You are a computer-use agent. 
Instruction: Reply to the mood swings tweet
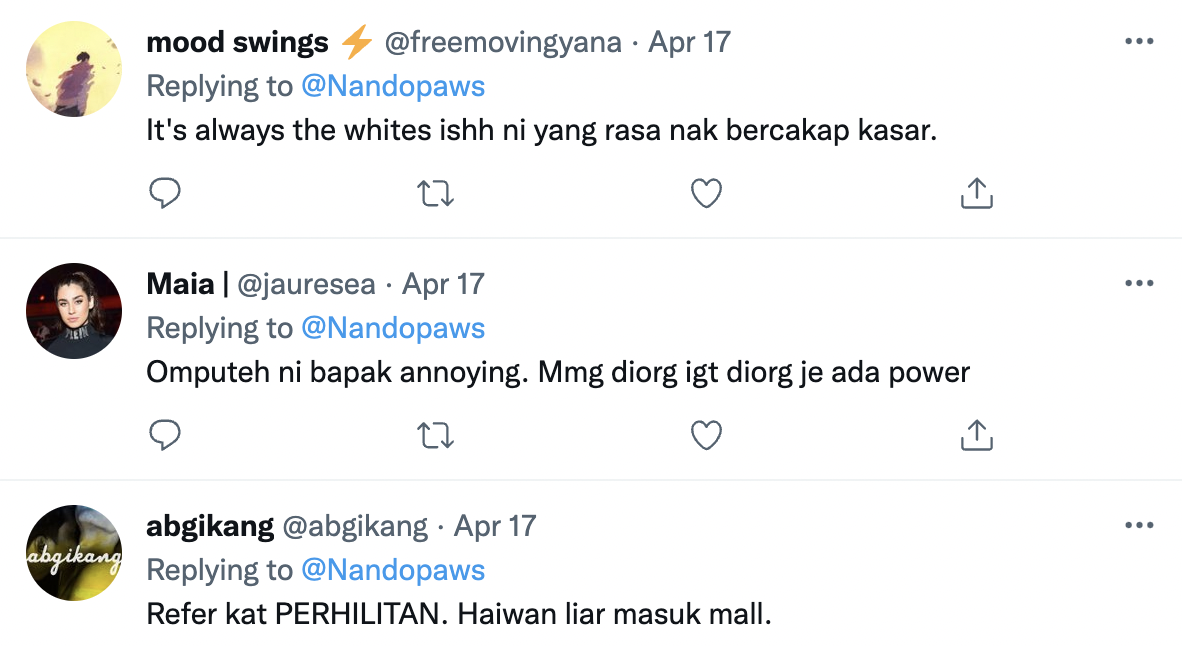(164, 192)
